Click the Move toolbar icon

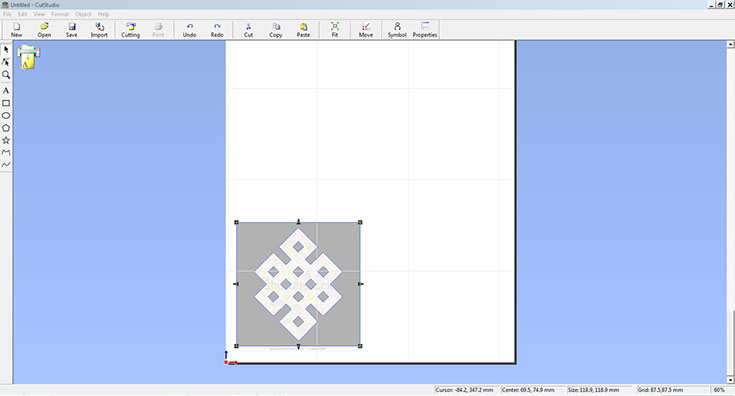(366, 30)
